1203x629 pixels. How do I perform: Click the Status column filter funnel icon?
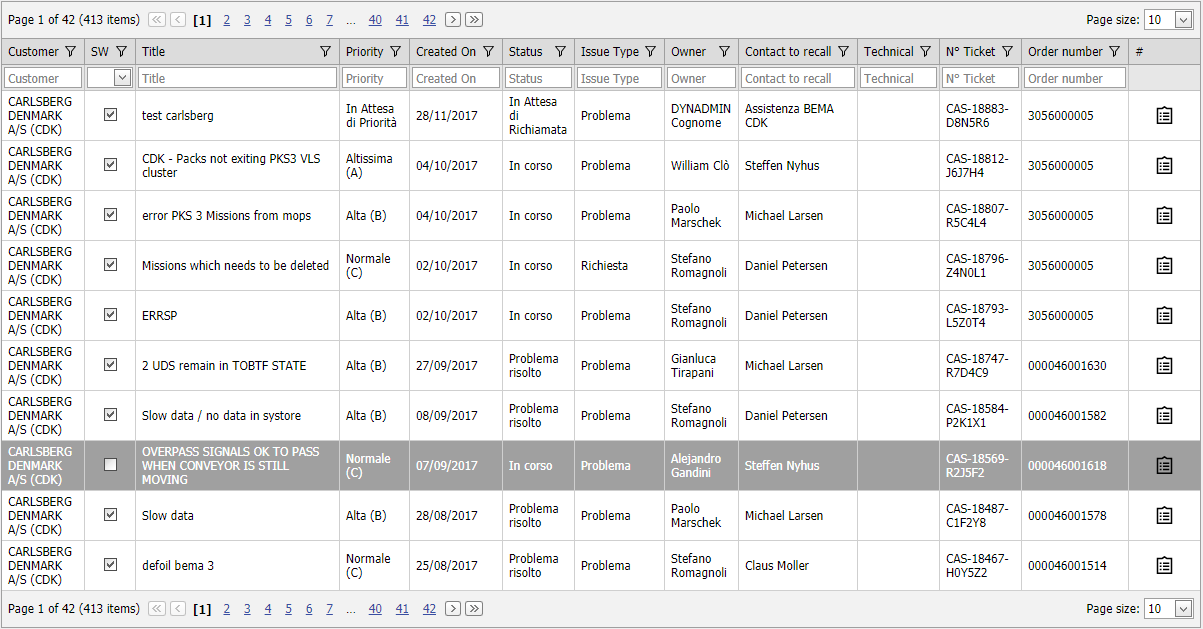coord(560,52)
